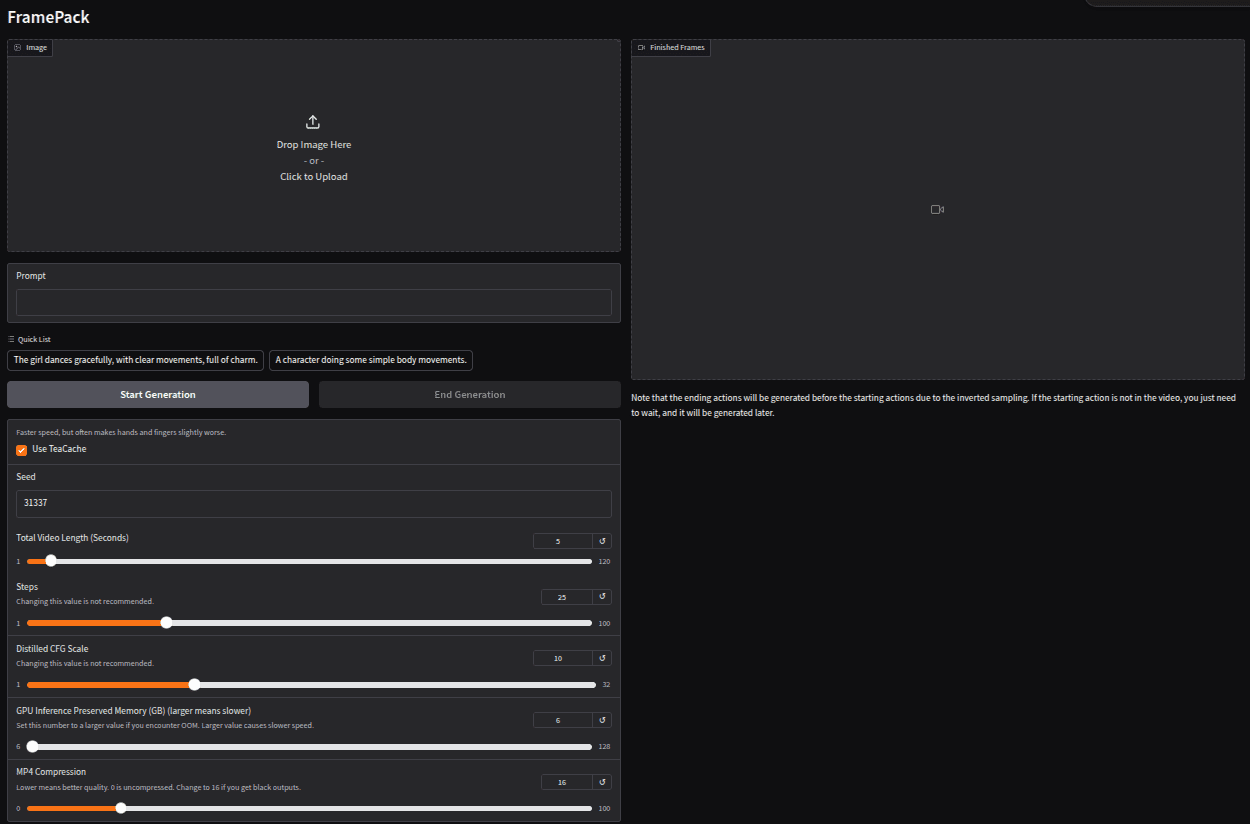Click the MP4 Compression slider handle

pyautogui.click(x=121, y=808)
